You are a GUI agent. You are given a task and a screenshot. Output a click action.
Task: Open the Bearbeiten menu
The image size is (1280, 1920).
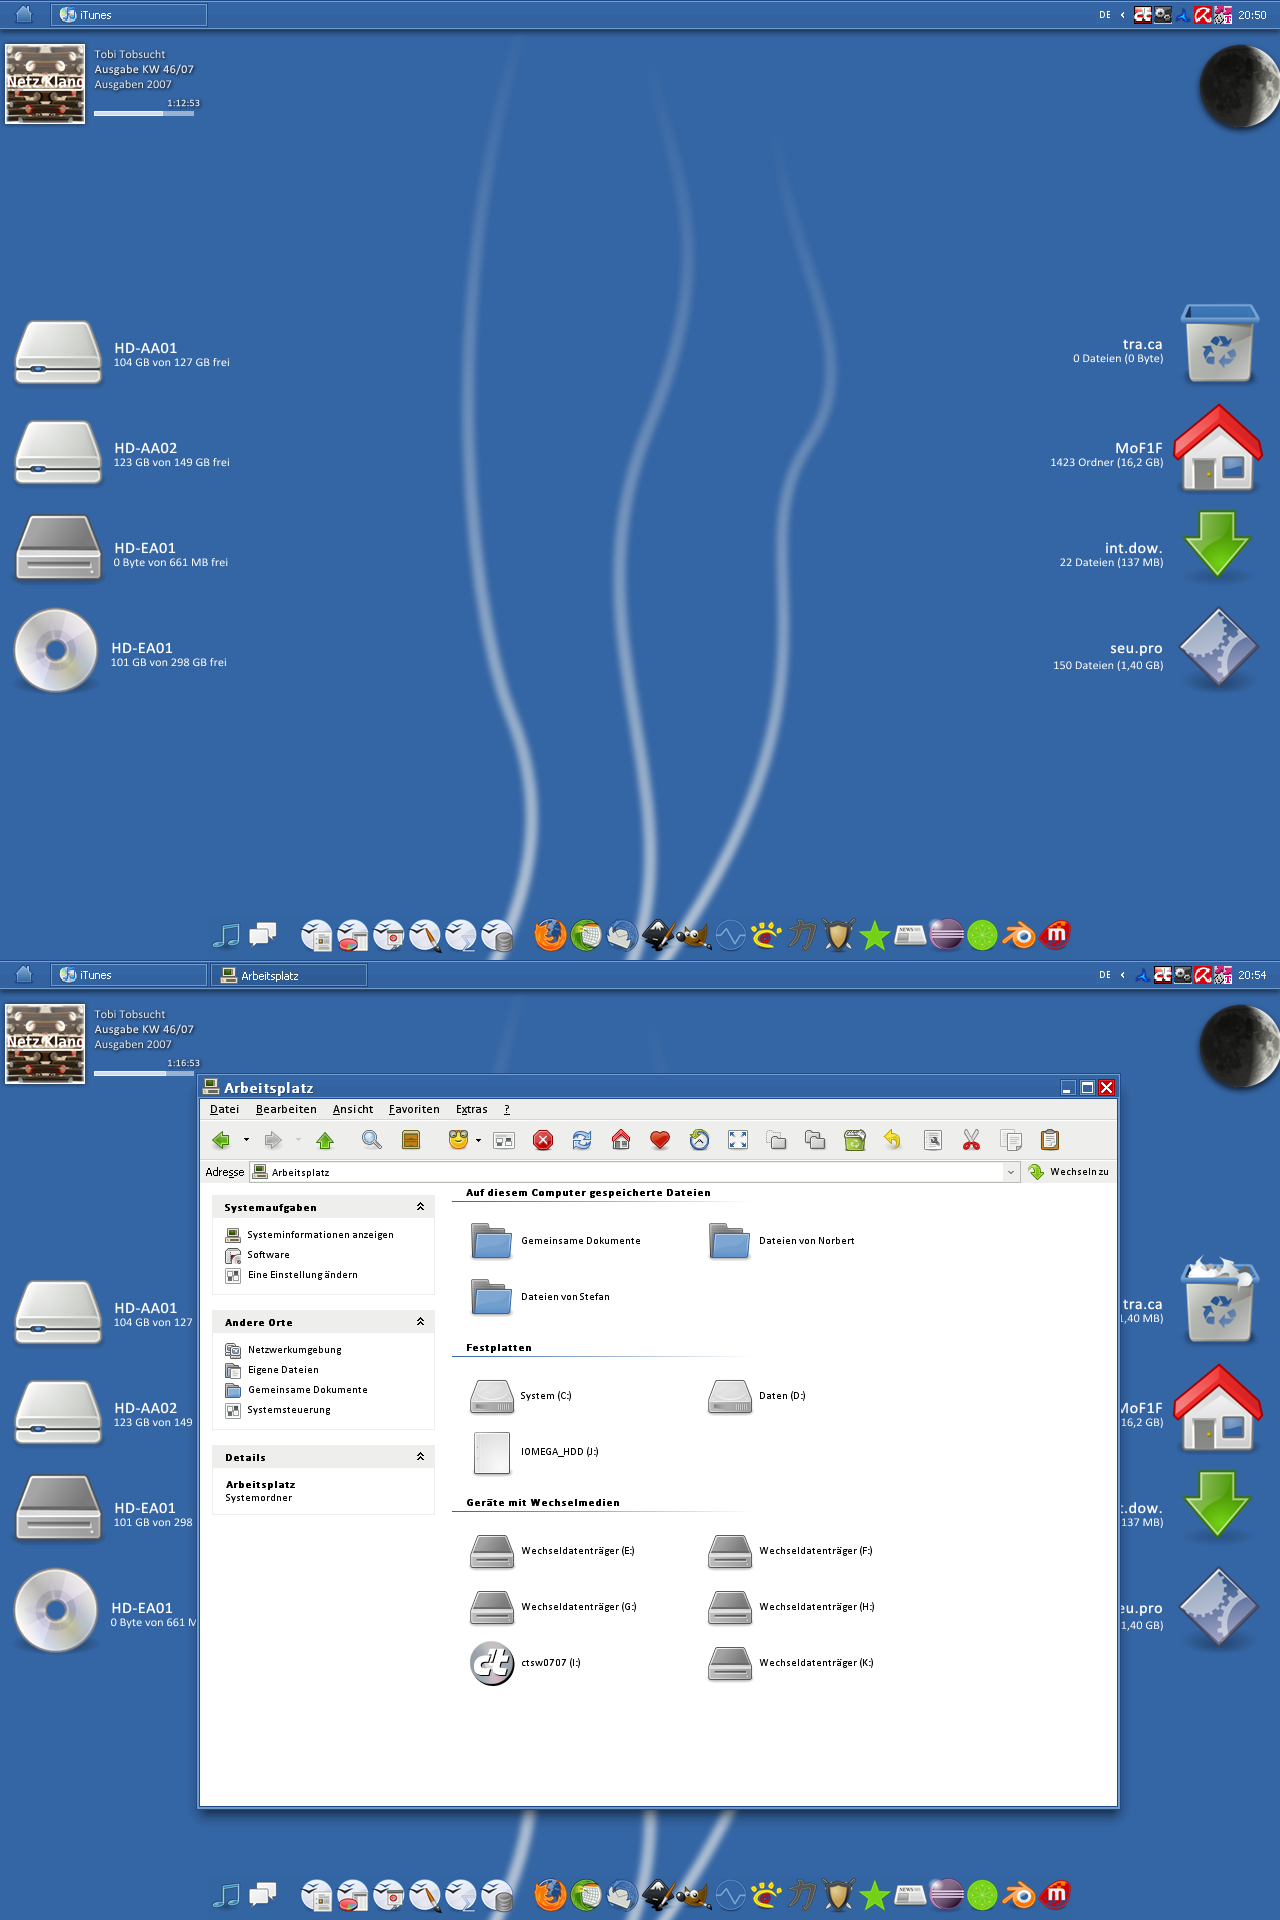(x=286, y=1109)
